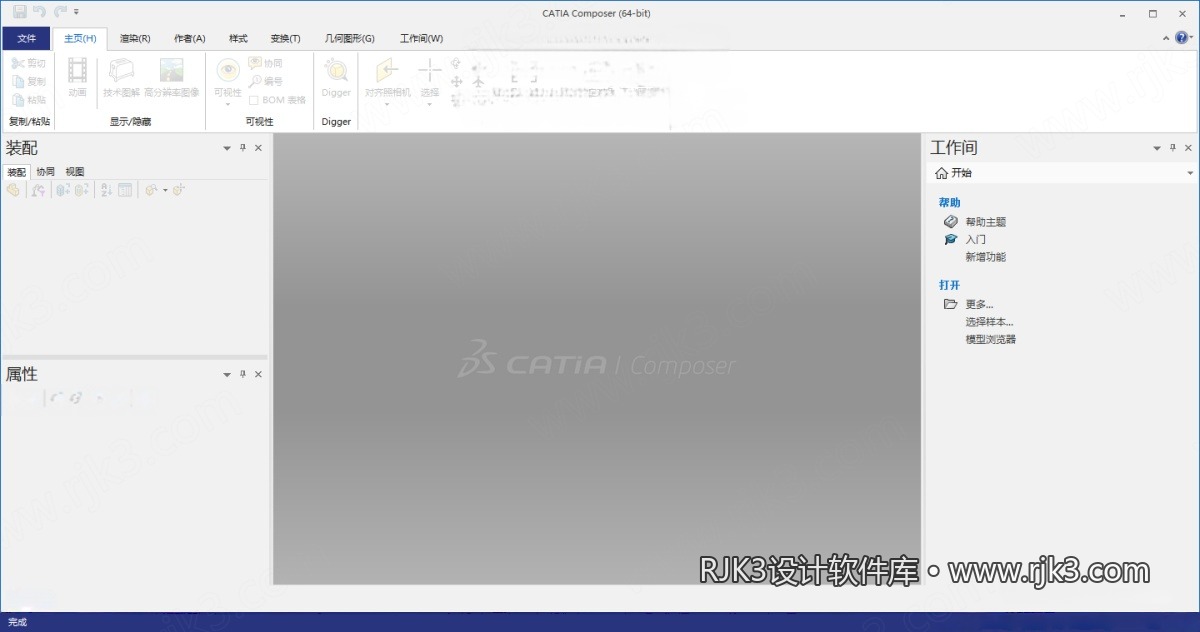This screenshot has width=1200, height=632.
Task: Open the 新增功能 what's new link
Action: 985,257
